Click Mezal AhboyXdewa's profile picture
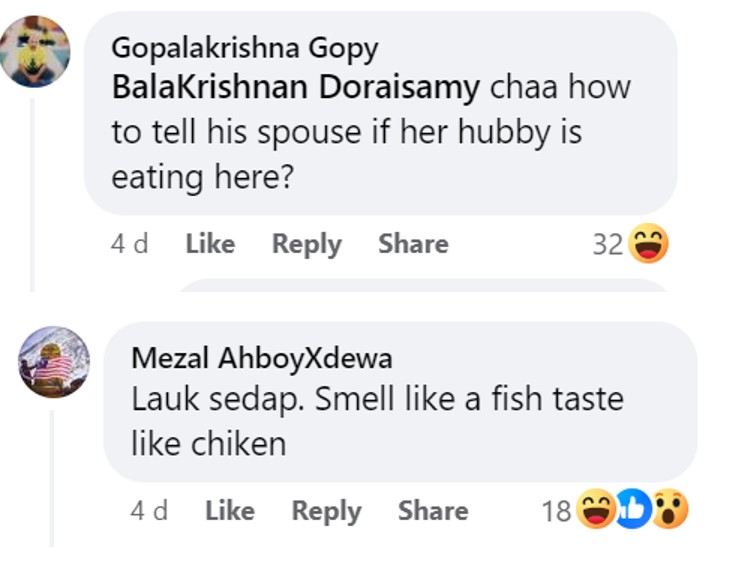This screenshot has width=732, height=577. point(54,362)
